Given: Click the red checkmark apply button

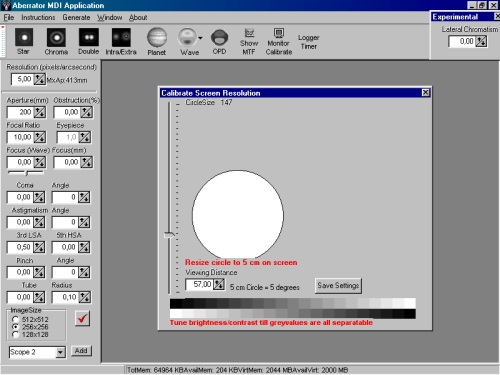Looking at the screenshot, I should (x=82, y=319).
